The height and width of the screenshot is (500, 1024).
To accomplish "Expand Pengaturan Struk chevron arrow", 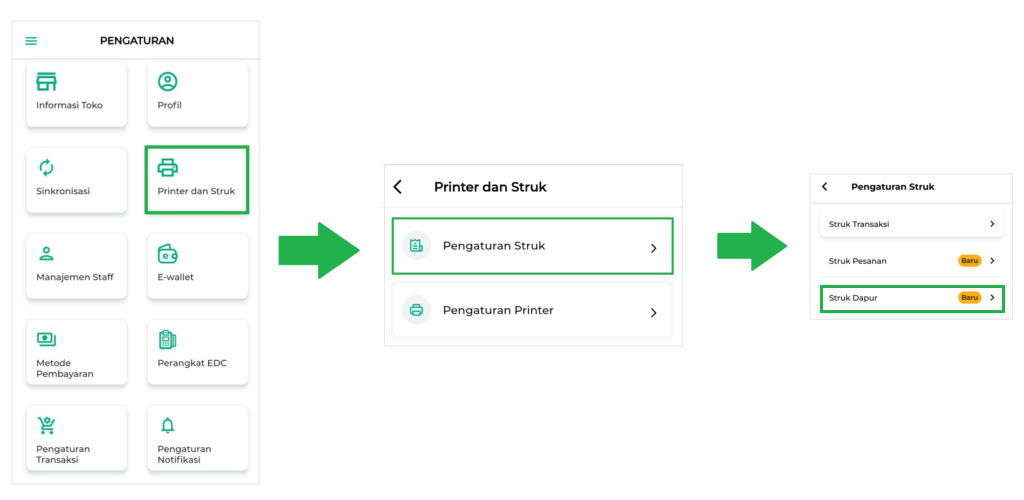I will point(653,248).
